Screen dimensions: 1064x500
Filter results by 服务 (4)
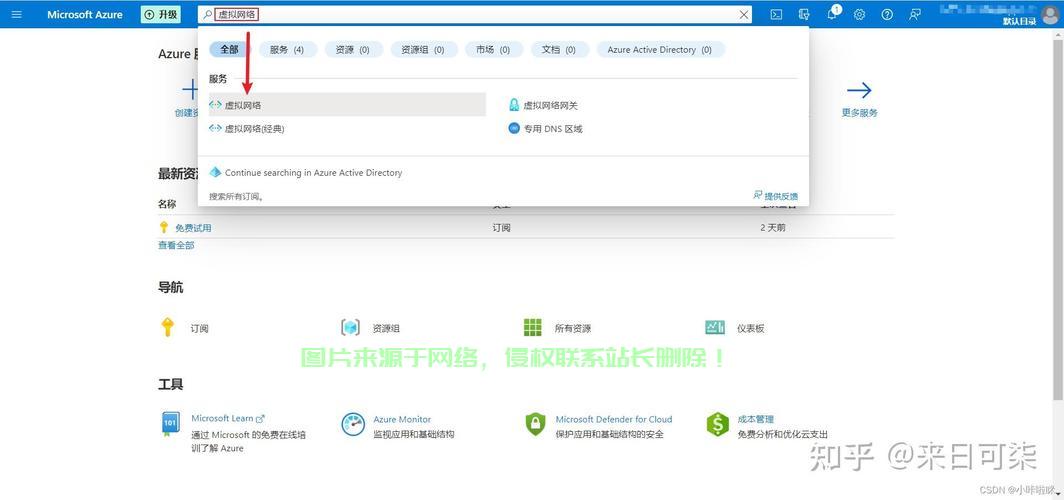click(287, 50)
